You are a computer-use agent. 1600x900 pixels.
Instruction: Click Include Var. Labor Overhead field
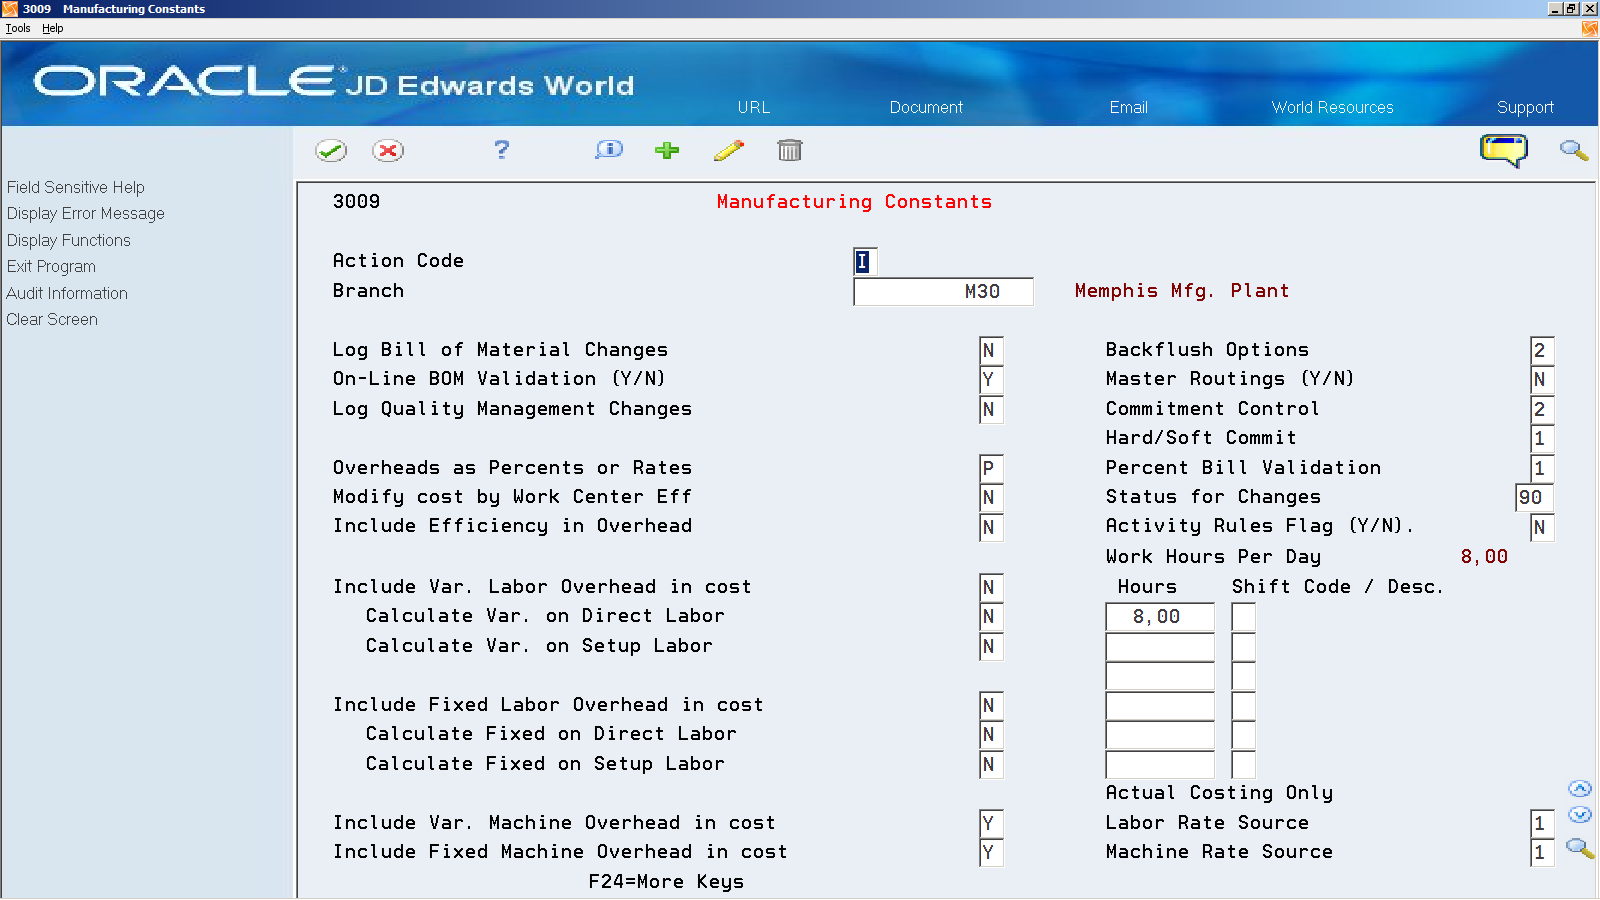pos(991,587)
